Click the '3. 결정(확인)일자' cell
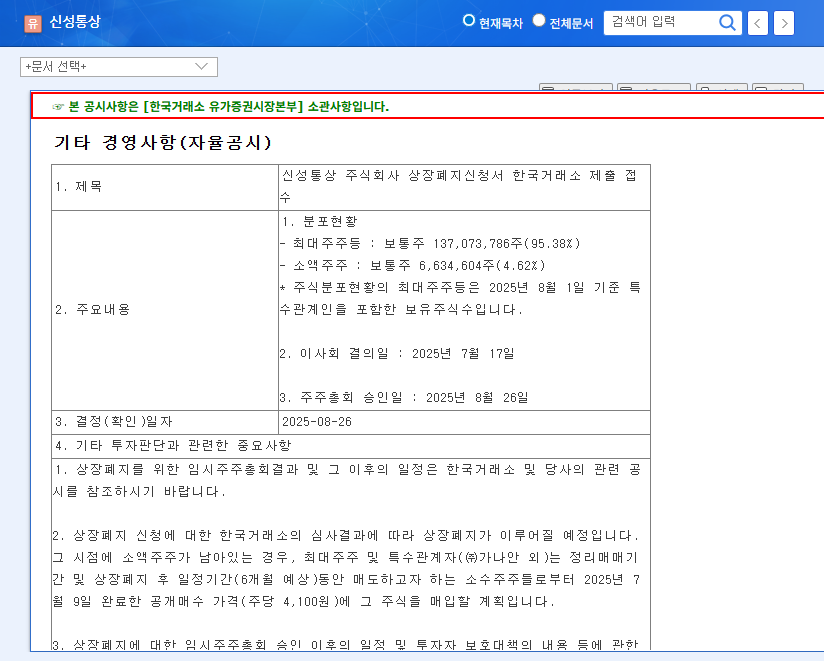Screen dimensions: 824x661 pyautogui.click(x=165, y=422)
